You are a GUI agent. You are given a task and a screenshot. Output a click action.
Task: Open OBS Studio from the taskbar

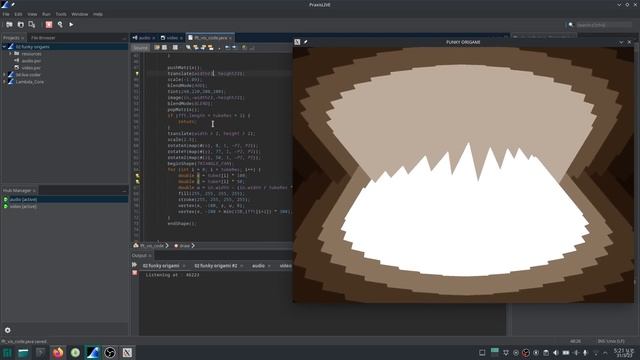[x=109, y=353]
